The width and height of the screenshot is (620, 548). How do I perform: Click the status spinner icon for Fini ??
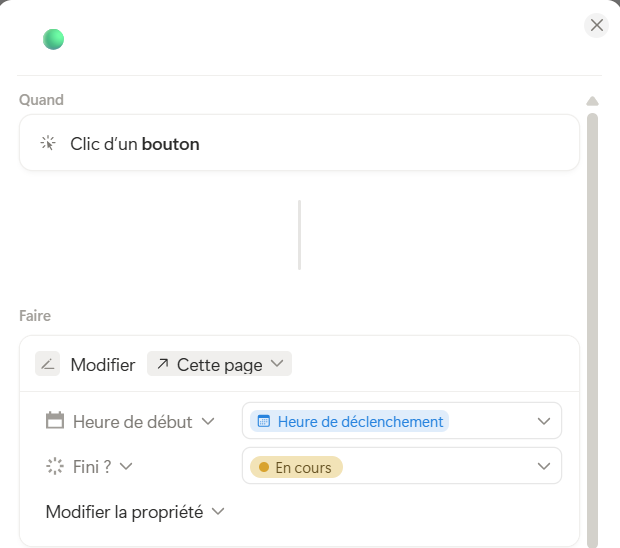[x=55, y=466]
